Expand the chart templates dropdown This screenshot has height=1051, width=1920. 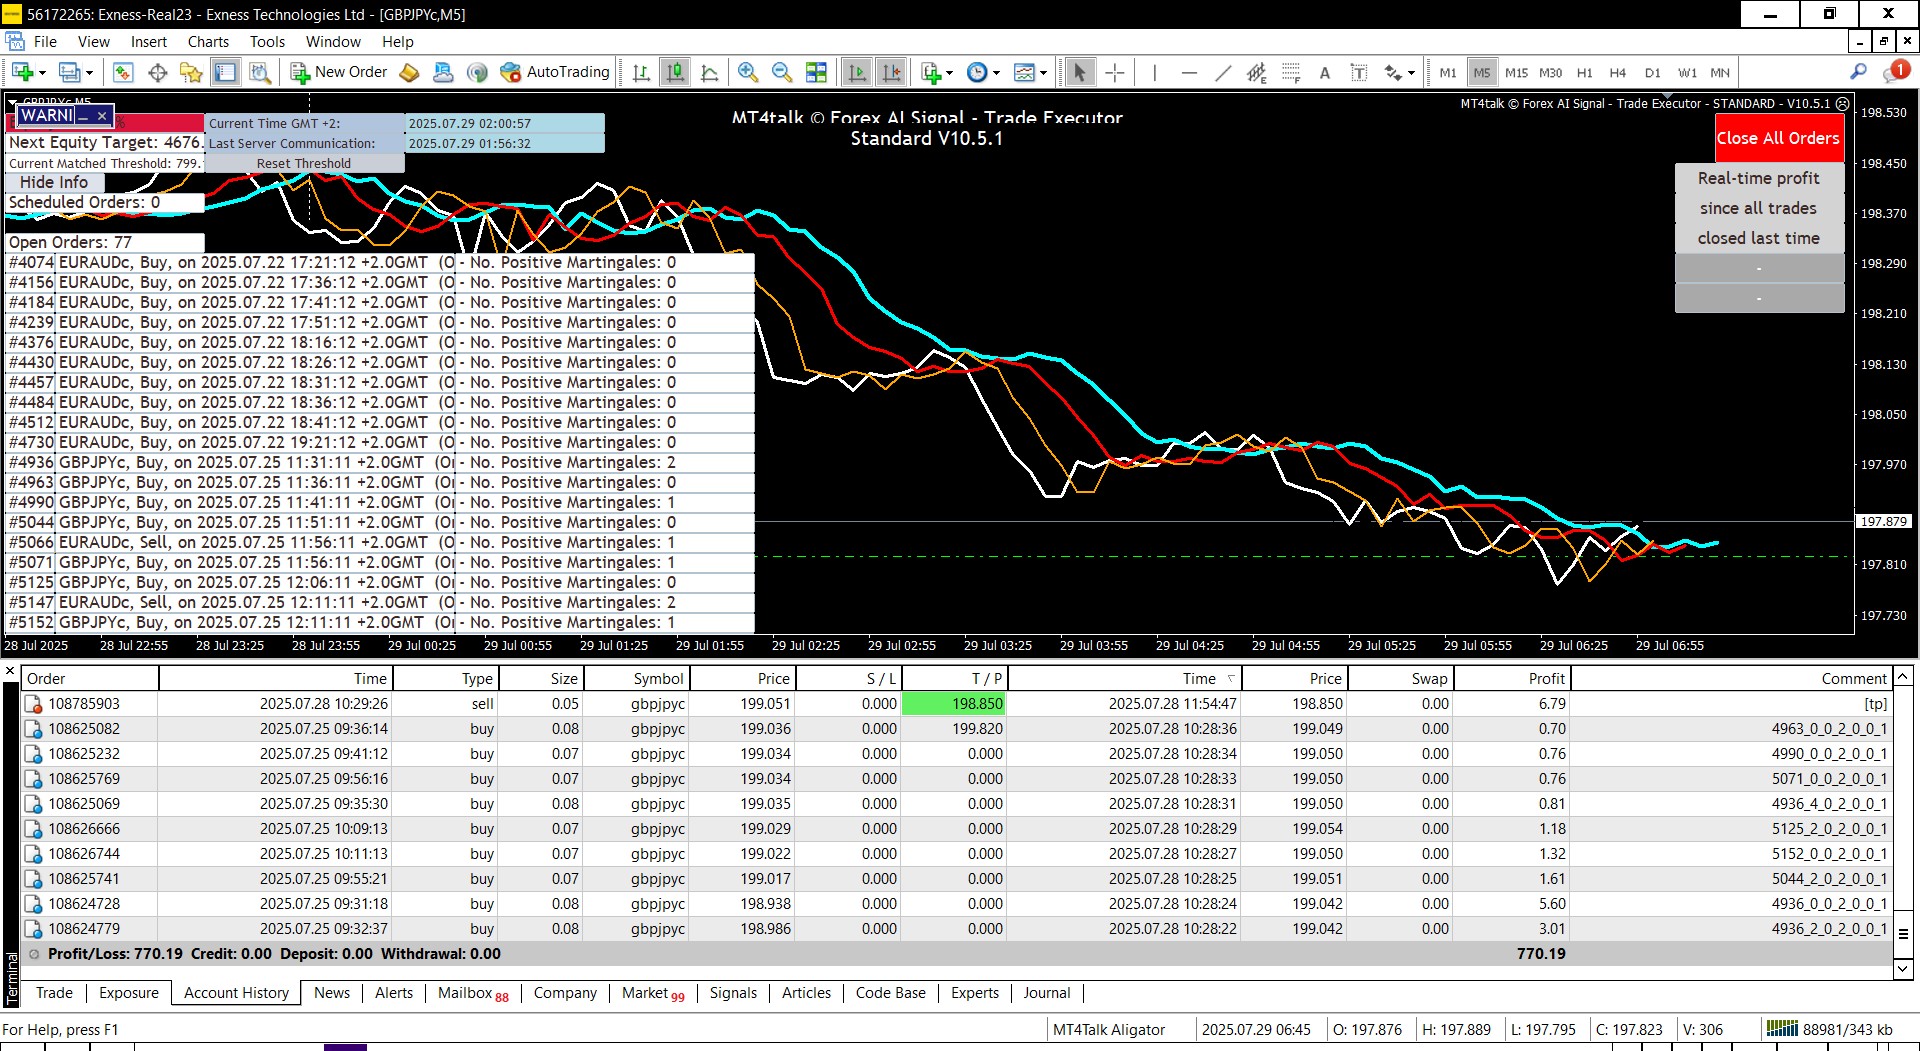tap(1043, 72)
